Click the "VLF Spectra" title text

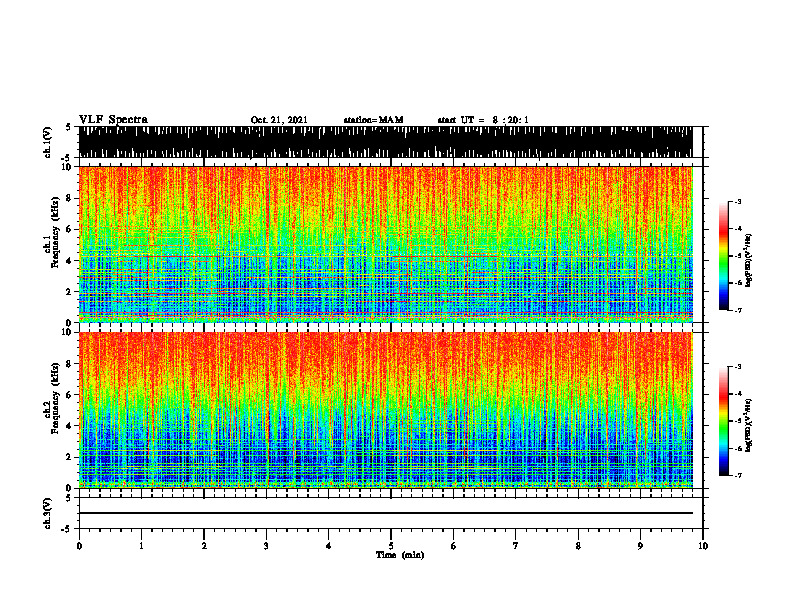click(x=113, y=120)
